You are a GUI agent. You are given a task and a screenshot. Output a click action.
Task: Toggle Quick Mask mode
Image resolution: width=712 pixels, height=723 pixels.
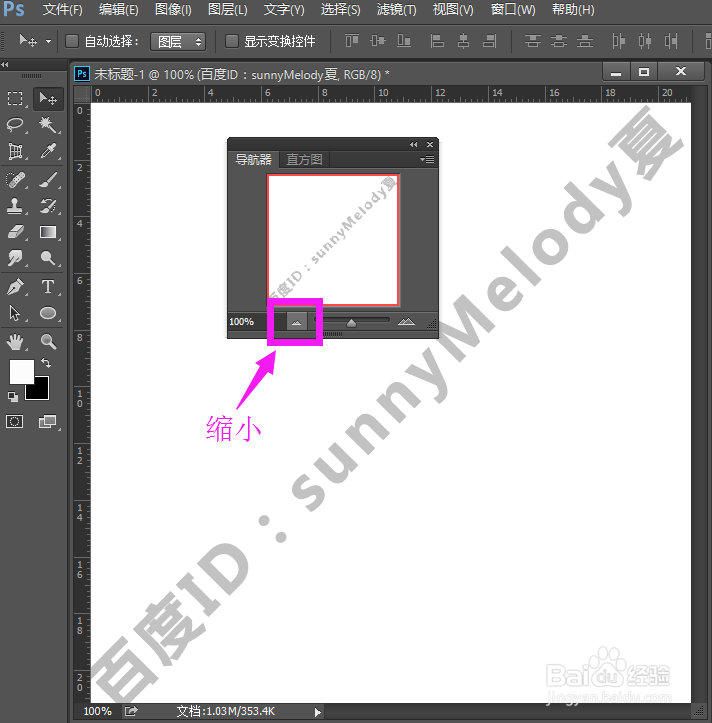click(15, 421)
